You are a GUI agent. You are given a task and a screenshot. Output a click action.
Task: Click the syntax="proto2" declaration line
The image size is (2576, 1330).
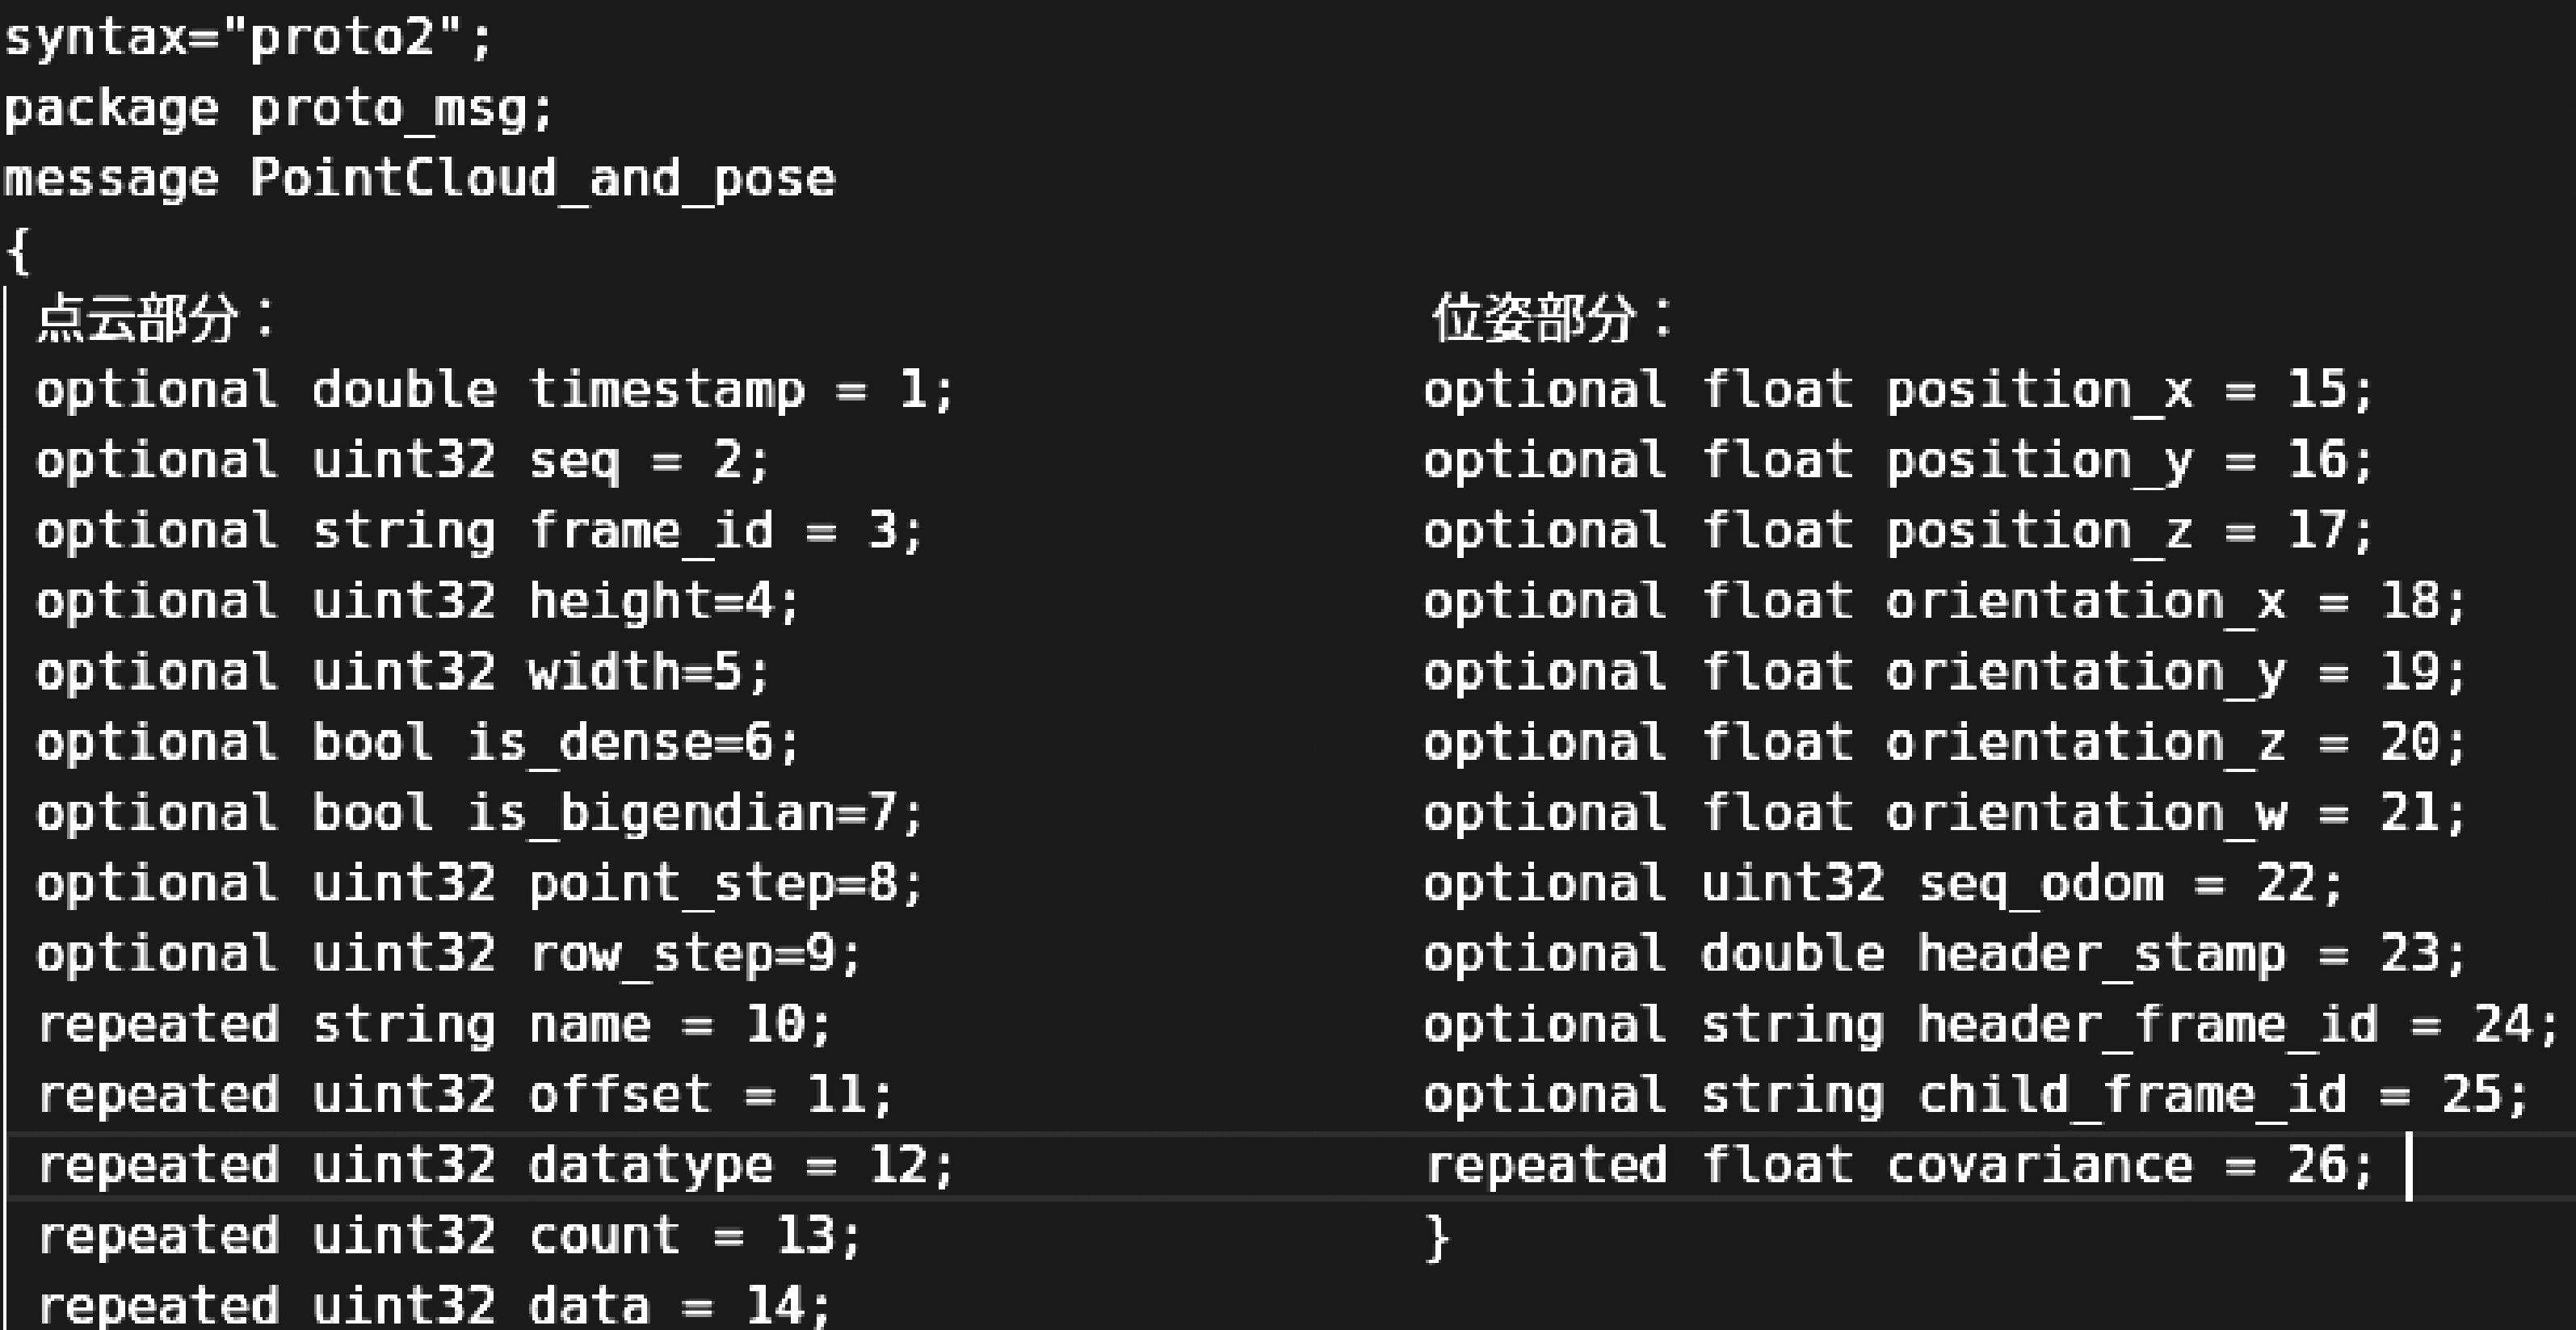pos(248,40)
